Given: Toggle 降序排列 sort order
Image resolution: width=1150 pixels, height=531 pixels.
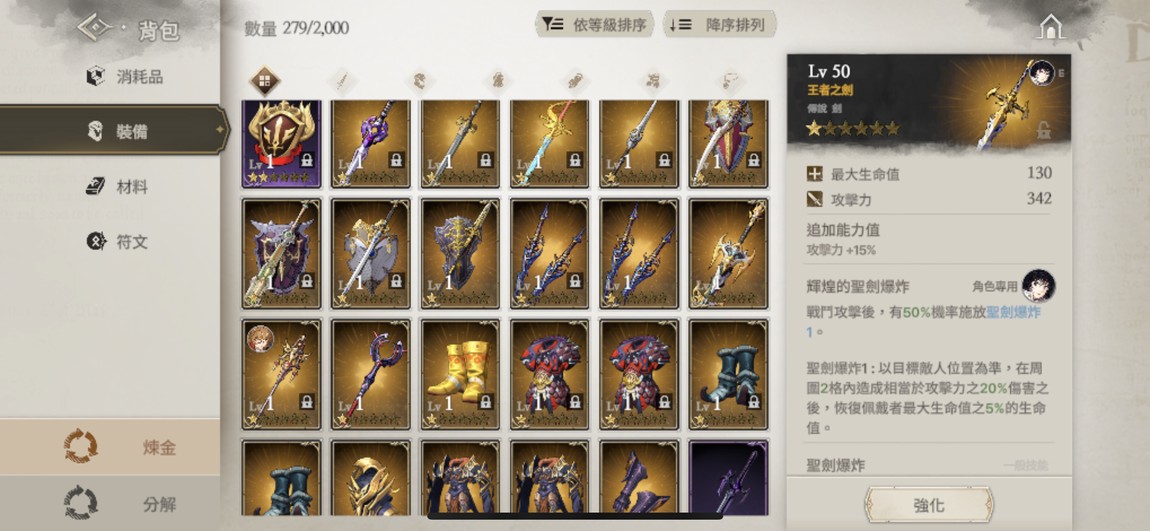Looking at the screenshot, I should click(719, 25).
